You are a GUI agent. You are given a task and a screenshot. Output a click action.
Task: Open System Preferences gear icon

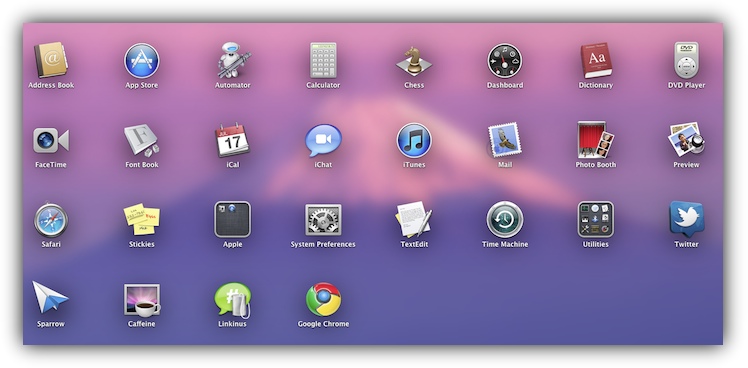[323, 220]
